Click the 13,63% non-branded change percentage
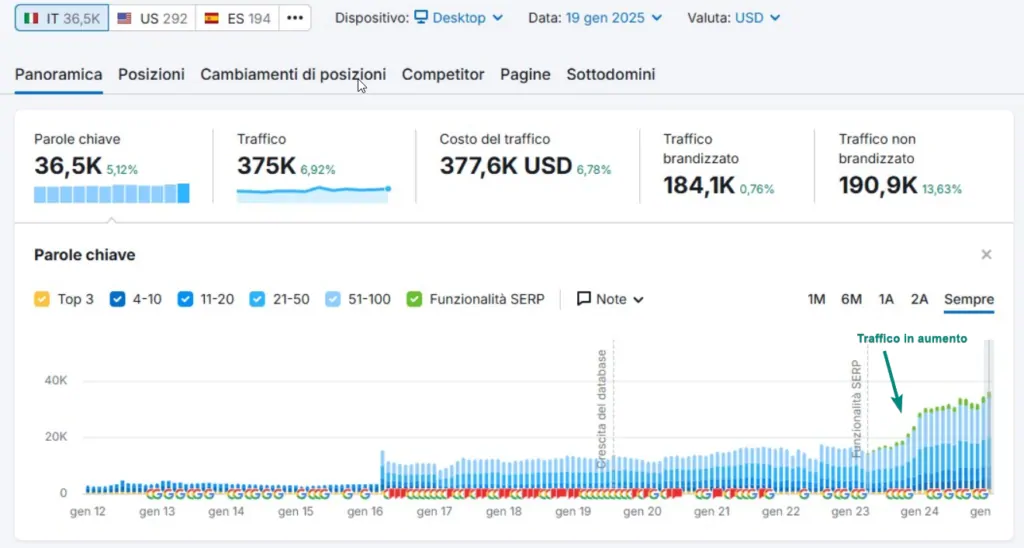The height and width of the screenshot is (548, 1024). click(942, 189)
